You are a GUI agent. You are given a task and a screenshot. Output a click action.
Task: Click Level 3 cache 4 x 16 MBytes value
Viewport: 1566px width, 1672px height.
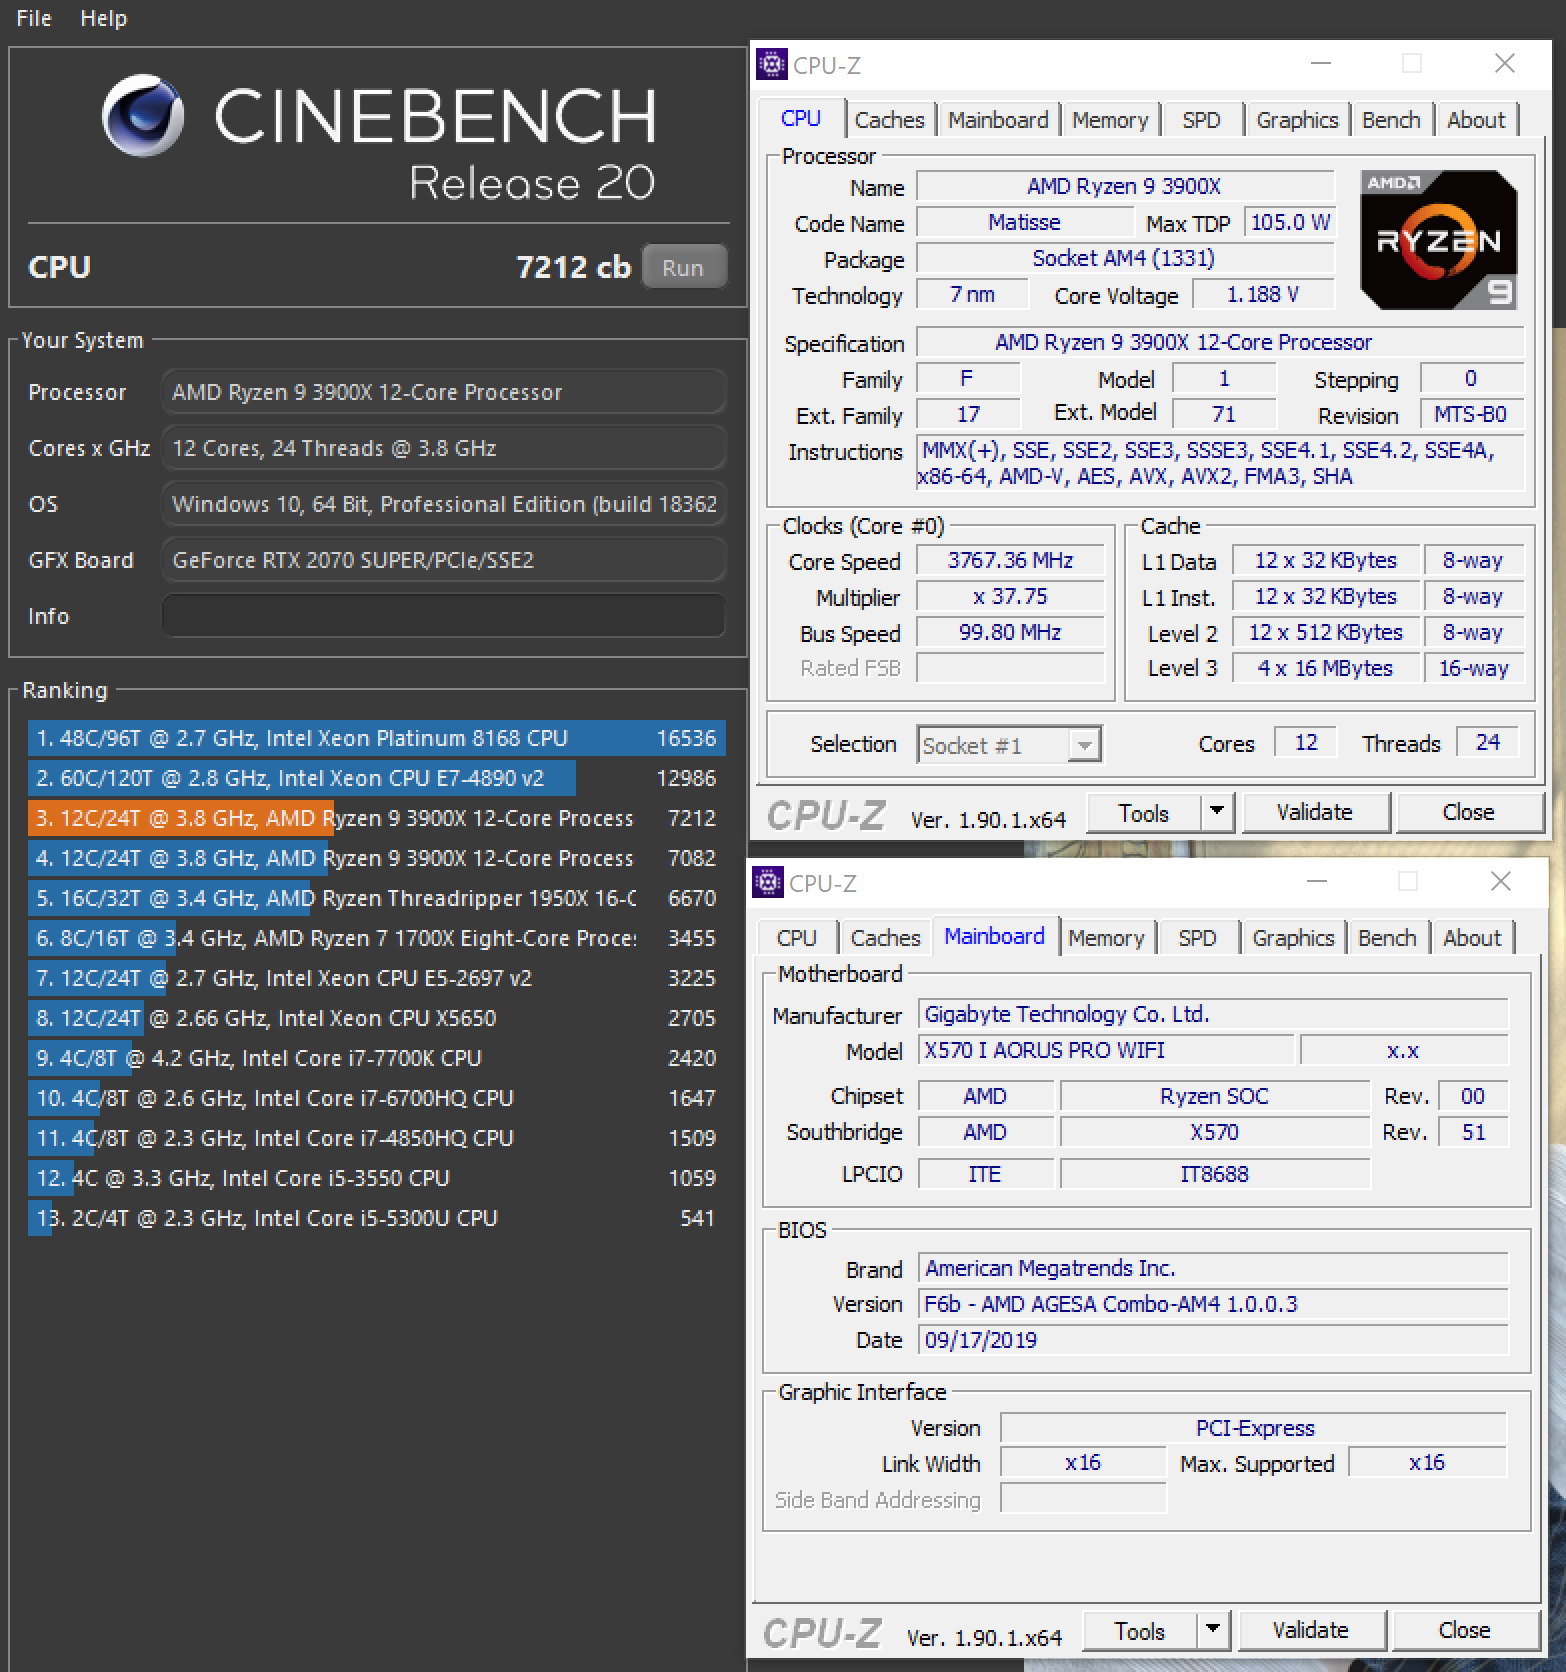click(x=1325, y=668)
